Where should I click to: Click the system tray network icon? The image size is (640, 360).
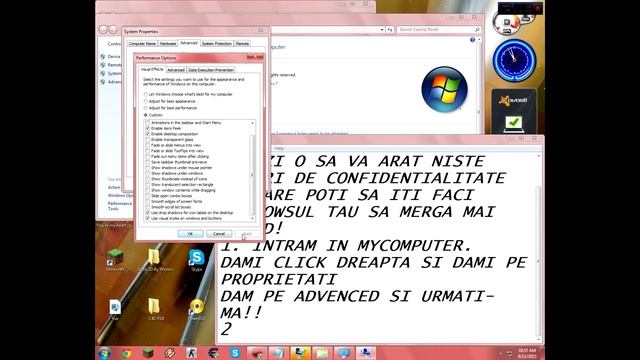[509, 353]
